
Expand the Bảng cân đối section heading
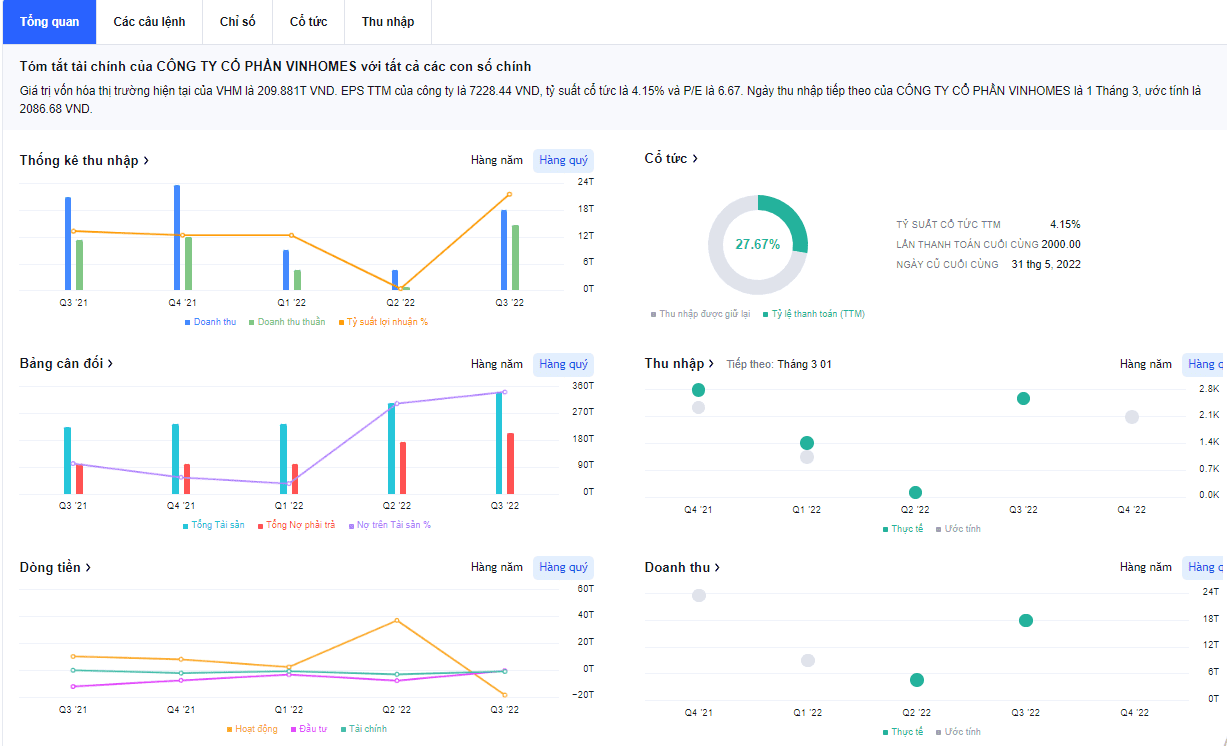coord(67,363)
